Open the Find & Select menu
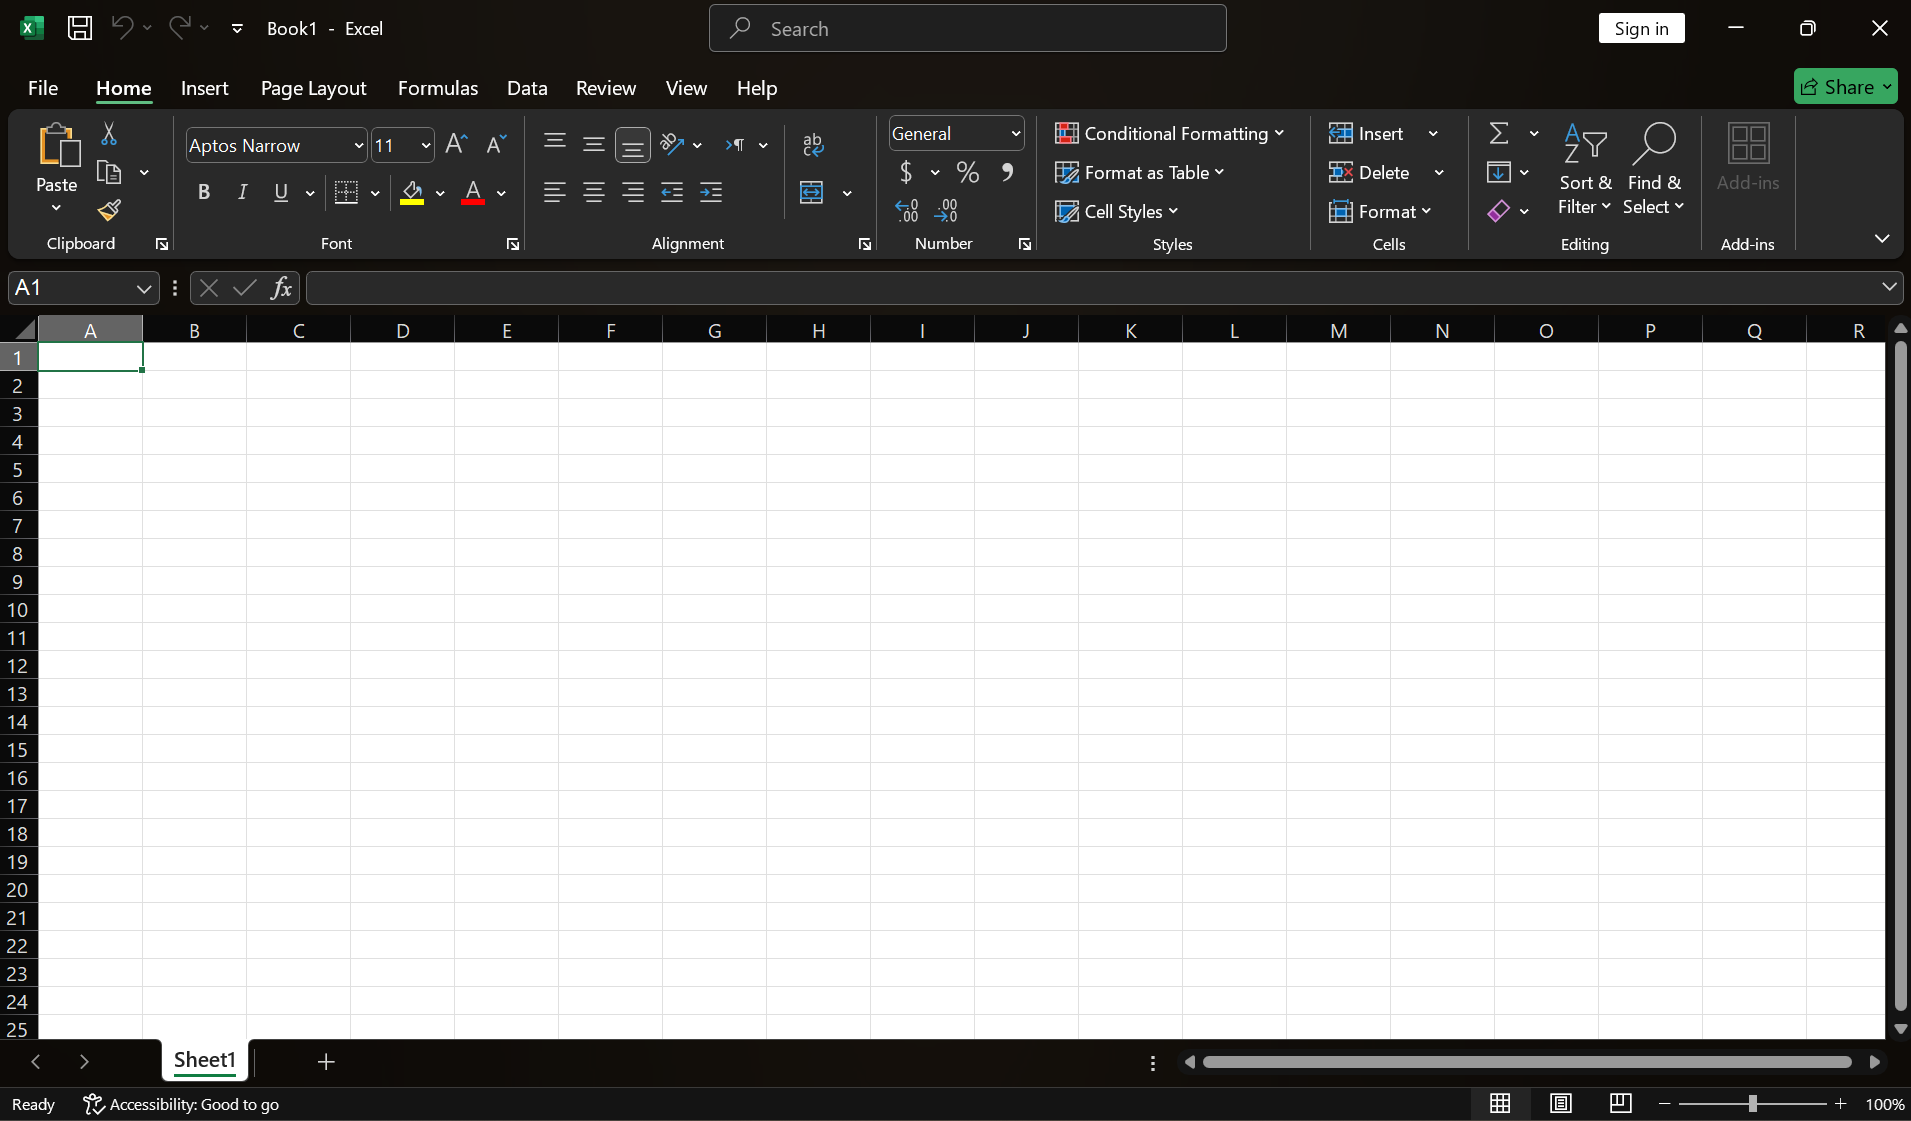 coord(1654,168)
